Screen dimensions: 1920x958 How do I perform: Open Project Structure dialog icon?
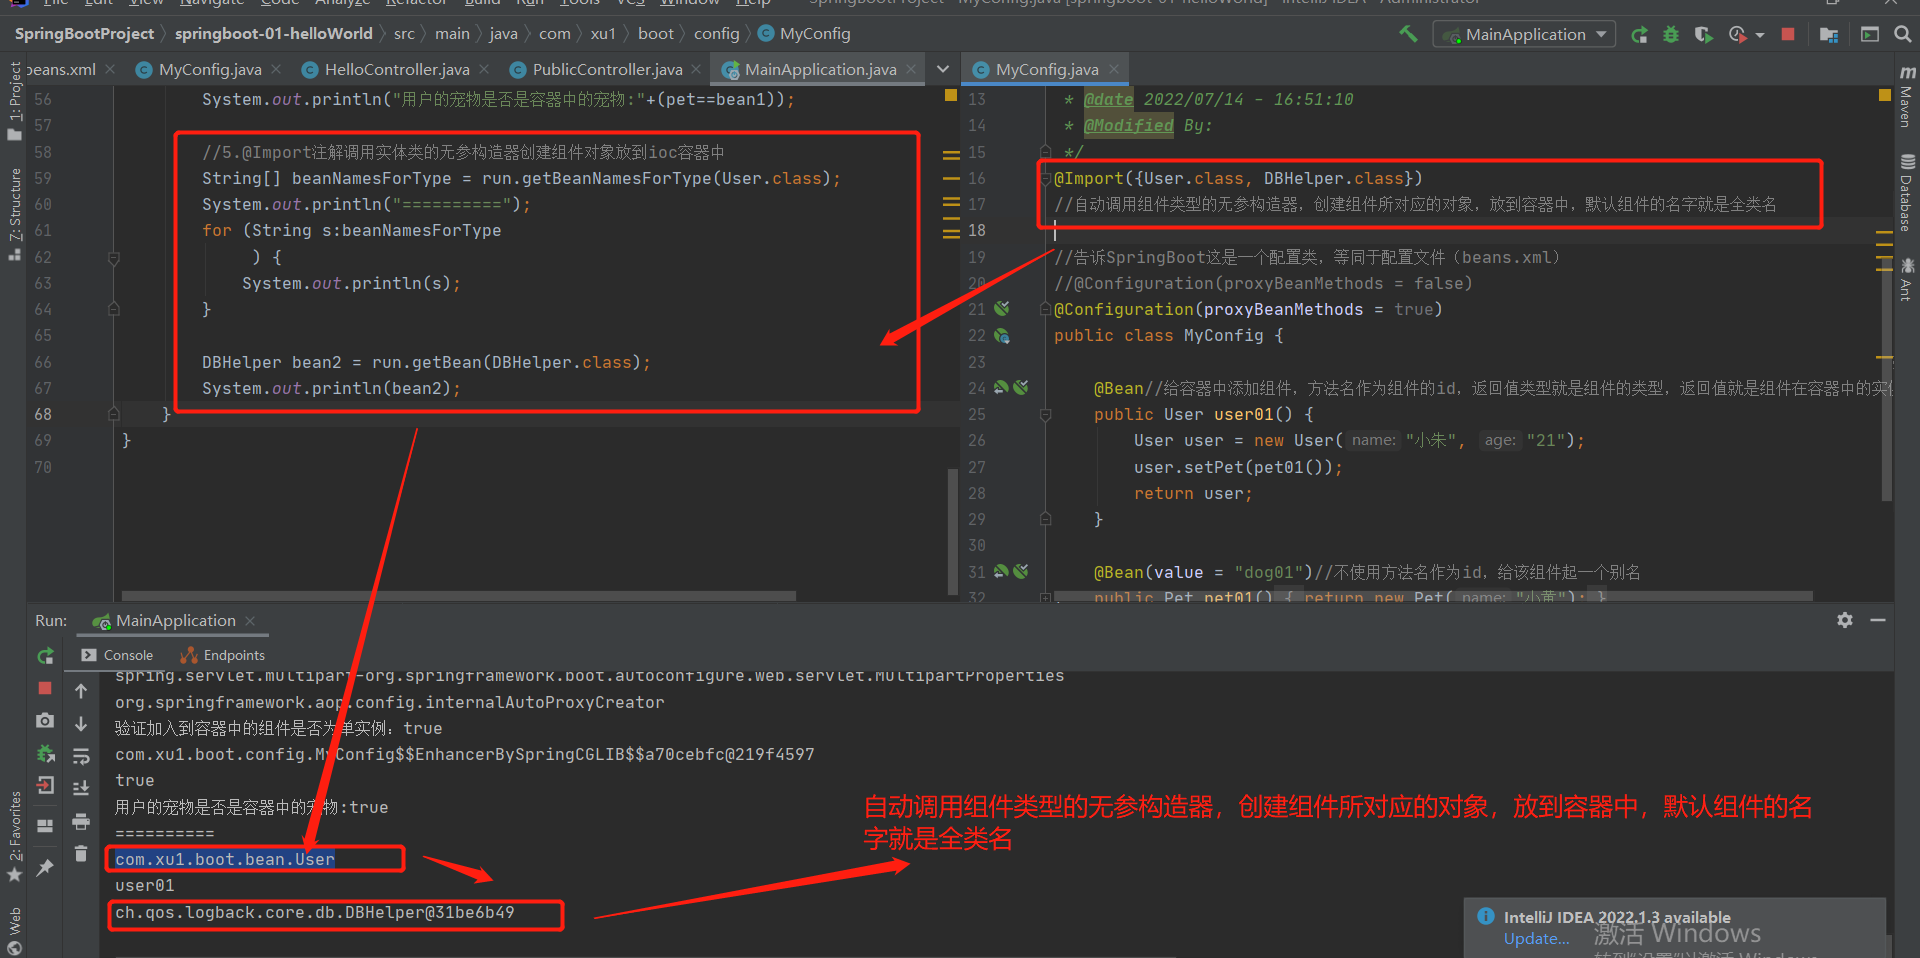pos(1829,34)
